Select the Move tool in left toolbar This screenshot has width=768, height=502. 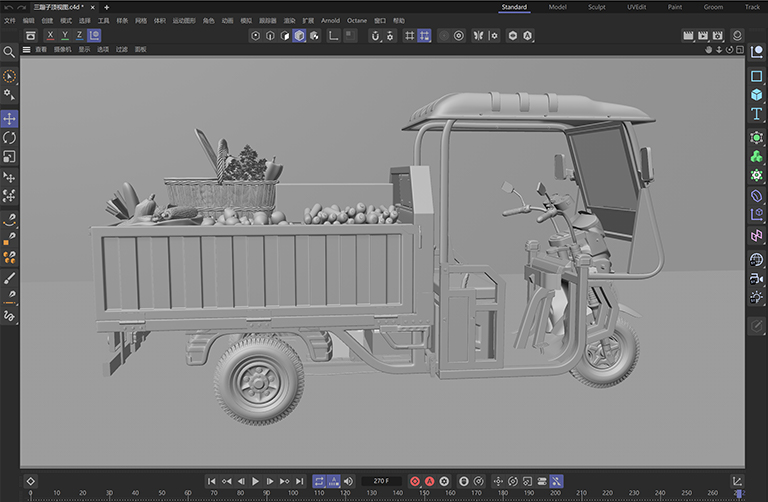(x=10, y=119)
